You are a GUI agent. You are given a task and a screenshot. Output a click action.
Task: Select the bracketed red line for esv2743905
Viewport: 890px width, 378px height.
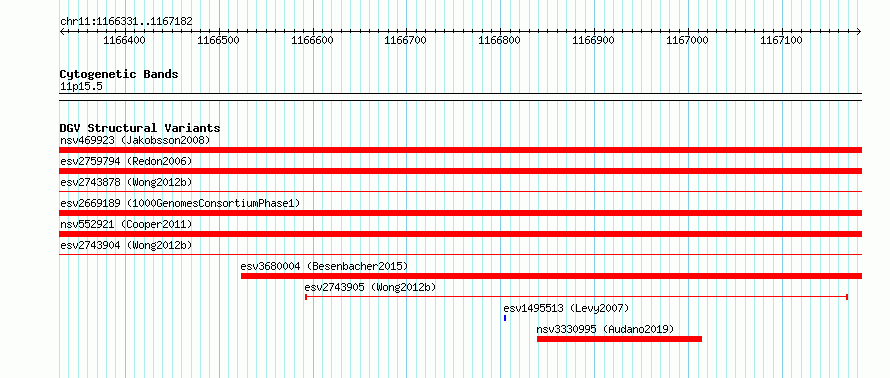click(577, 296)
